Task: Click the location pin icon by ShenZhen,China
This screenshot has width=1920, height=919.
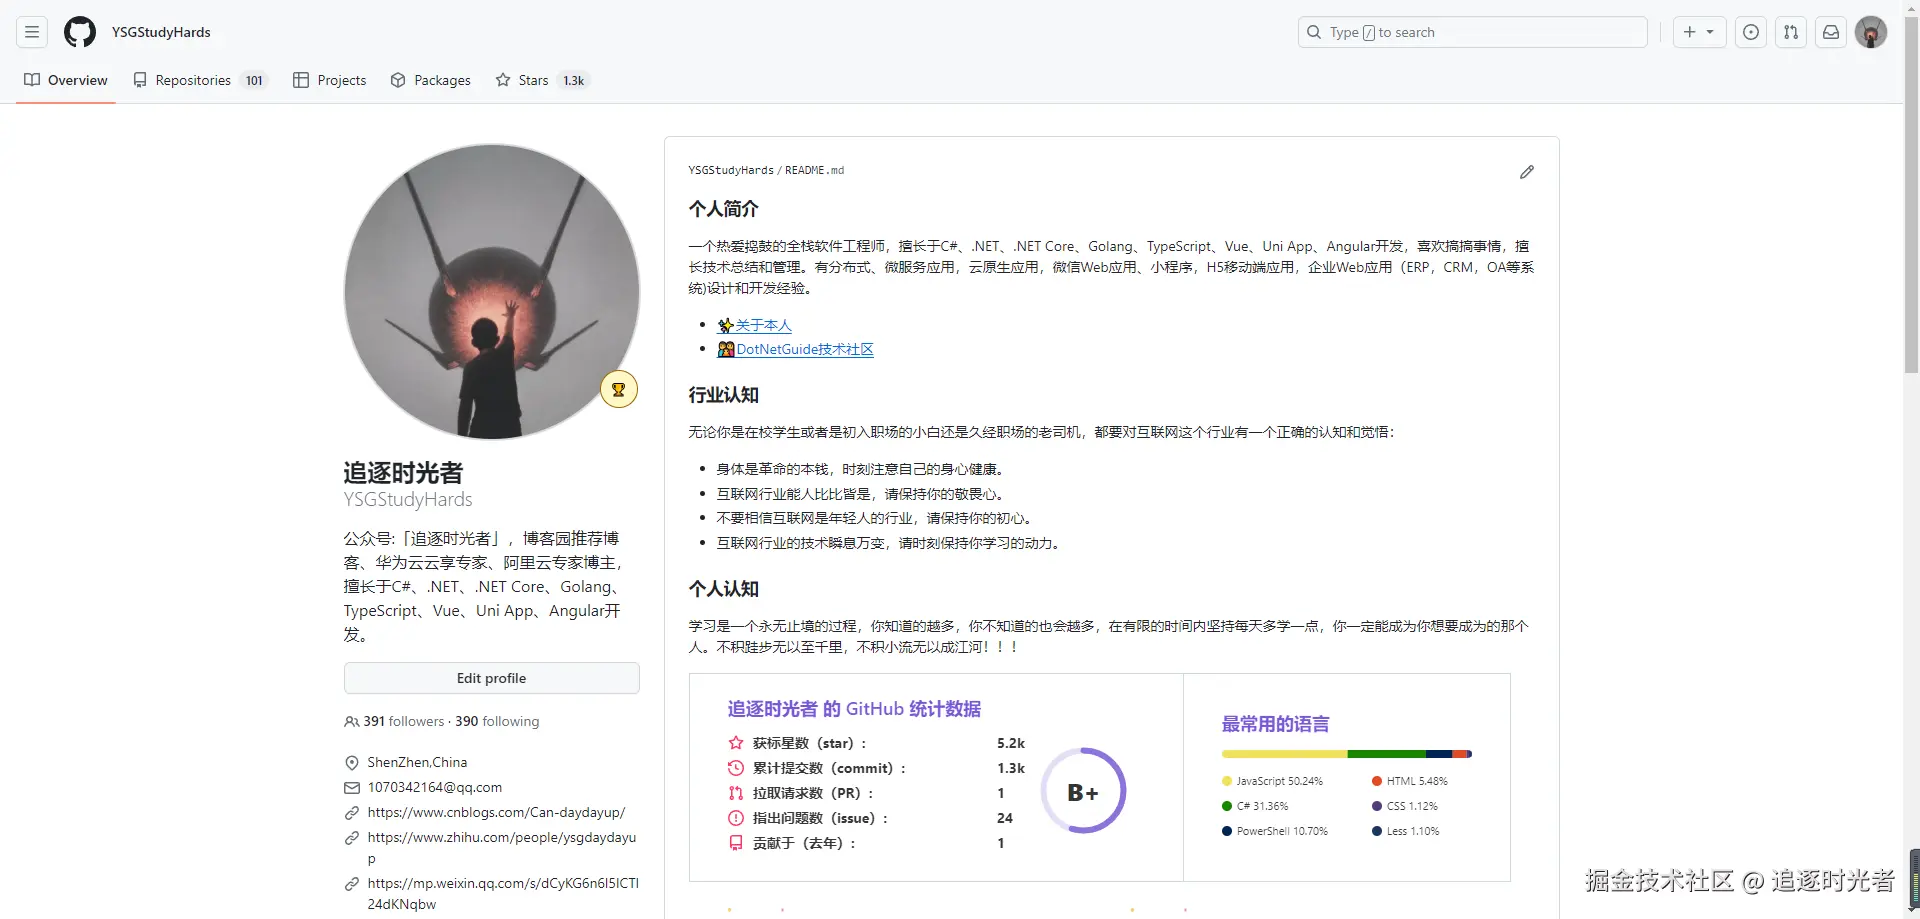Action: coord(352,762)
